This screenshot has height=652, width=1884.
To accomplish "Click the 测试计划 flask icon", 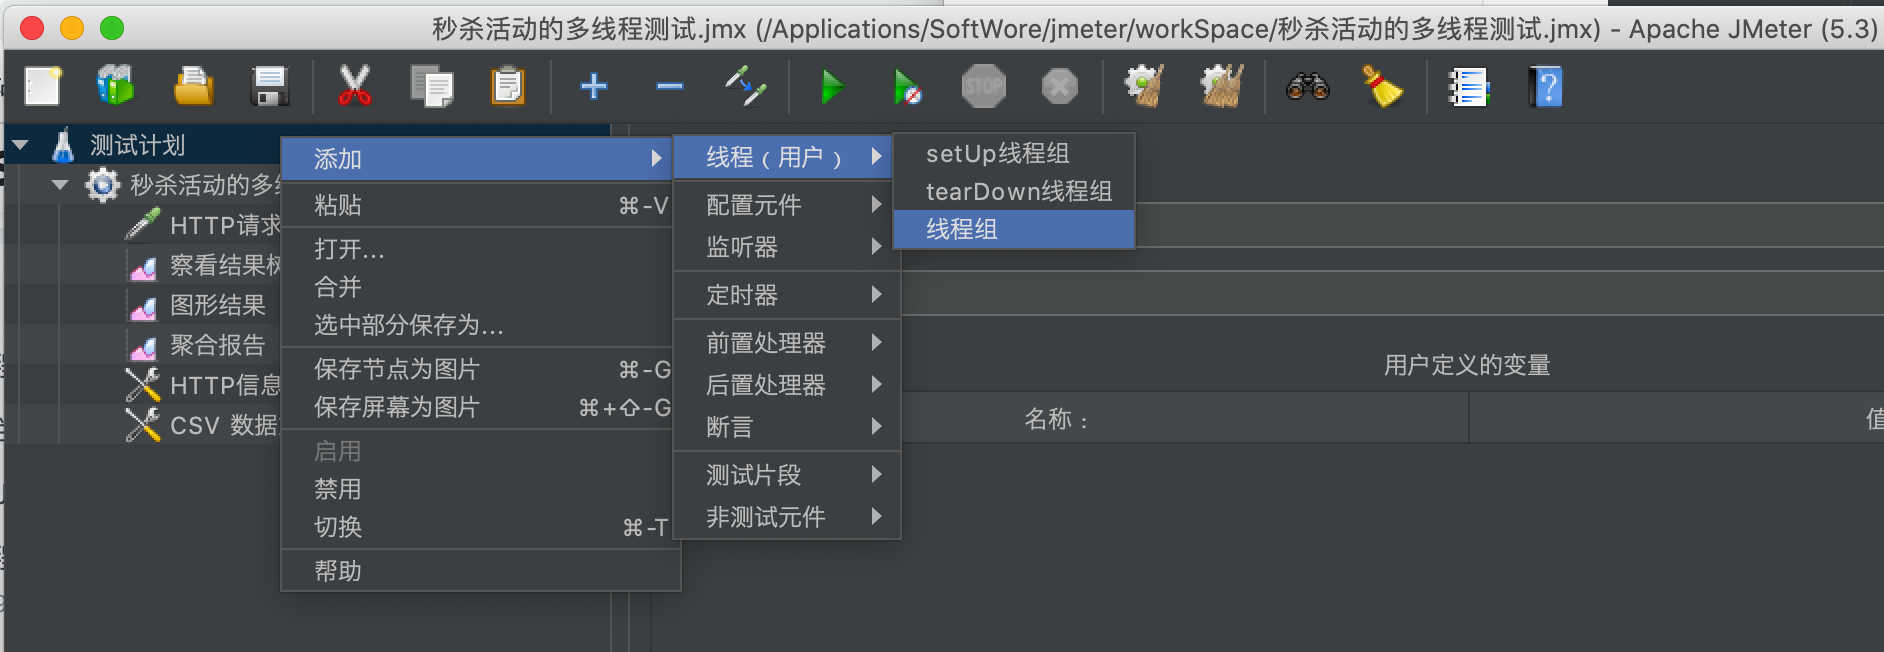I will 63,145.
